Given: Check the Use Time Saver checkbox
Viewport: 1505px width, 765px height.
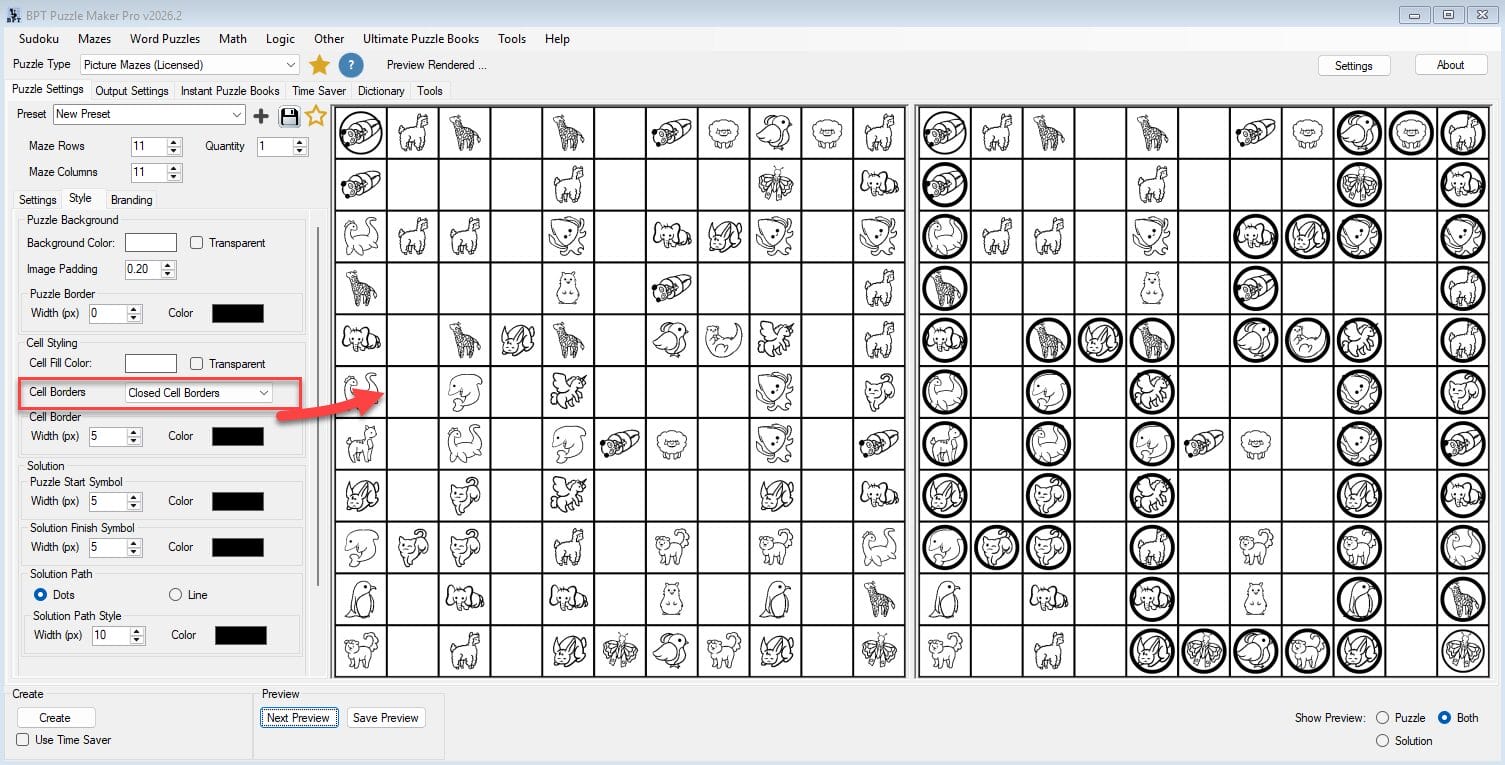Looking at the screenshot, I should click(23, 740).
